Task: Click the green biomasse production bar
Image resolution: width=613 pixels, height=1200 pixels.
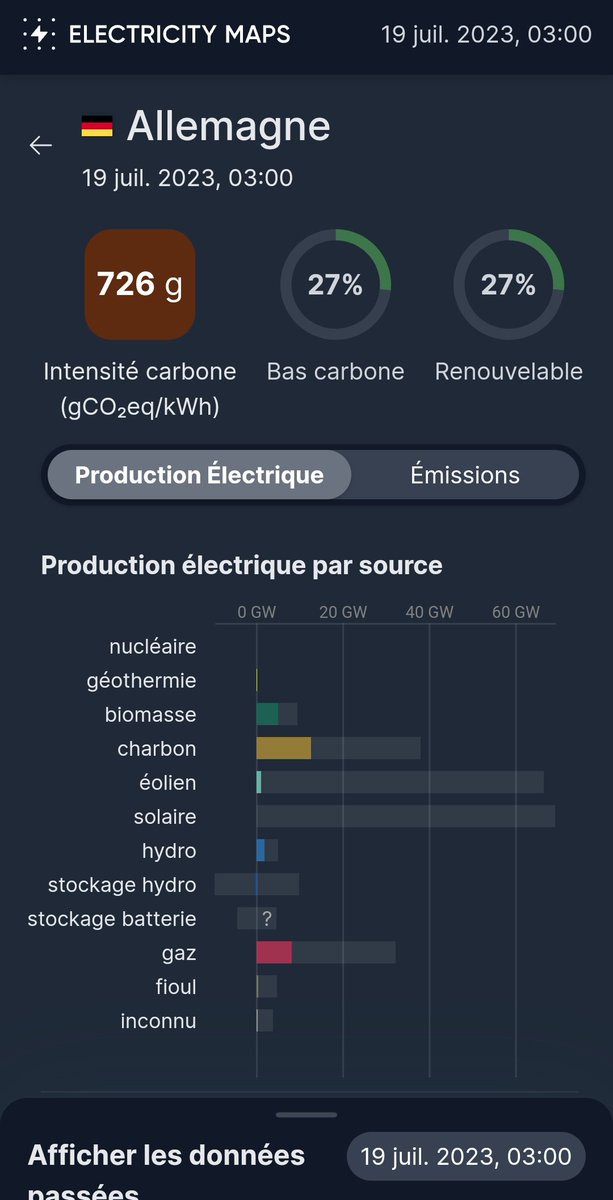Action: pyautogui.click(x=267, y=715)
